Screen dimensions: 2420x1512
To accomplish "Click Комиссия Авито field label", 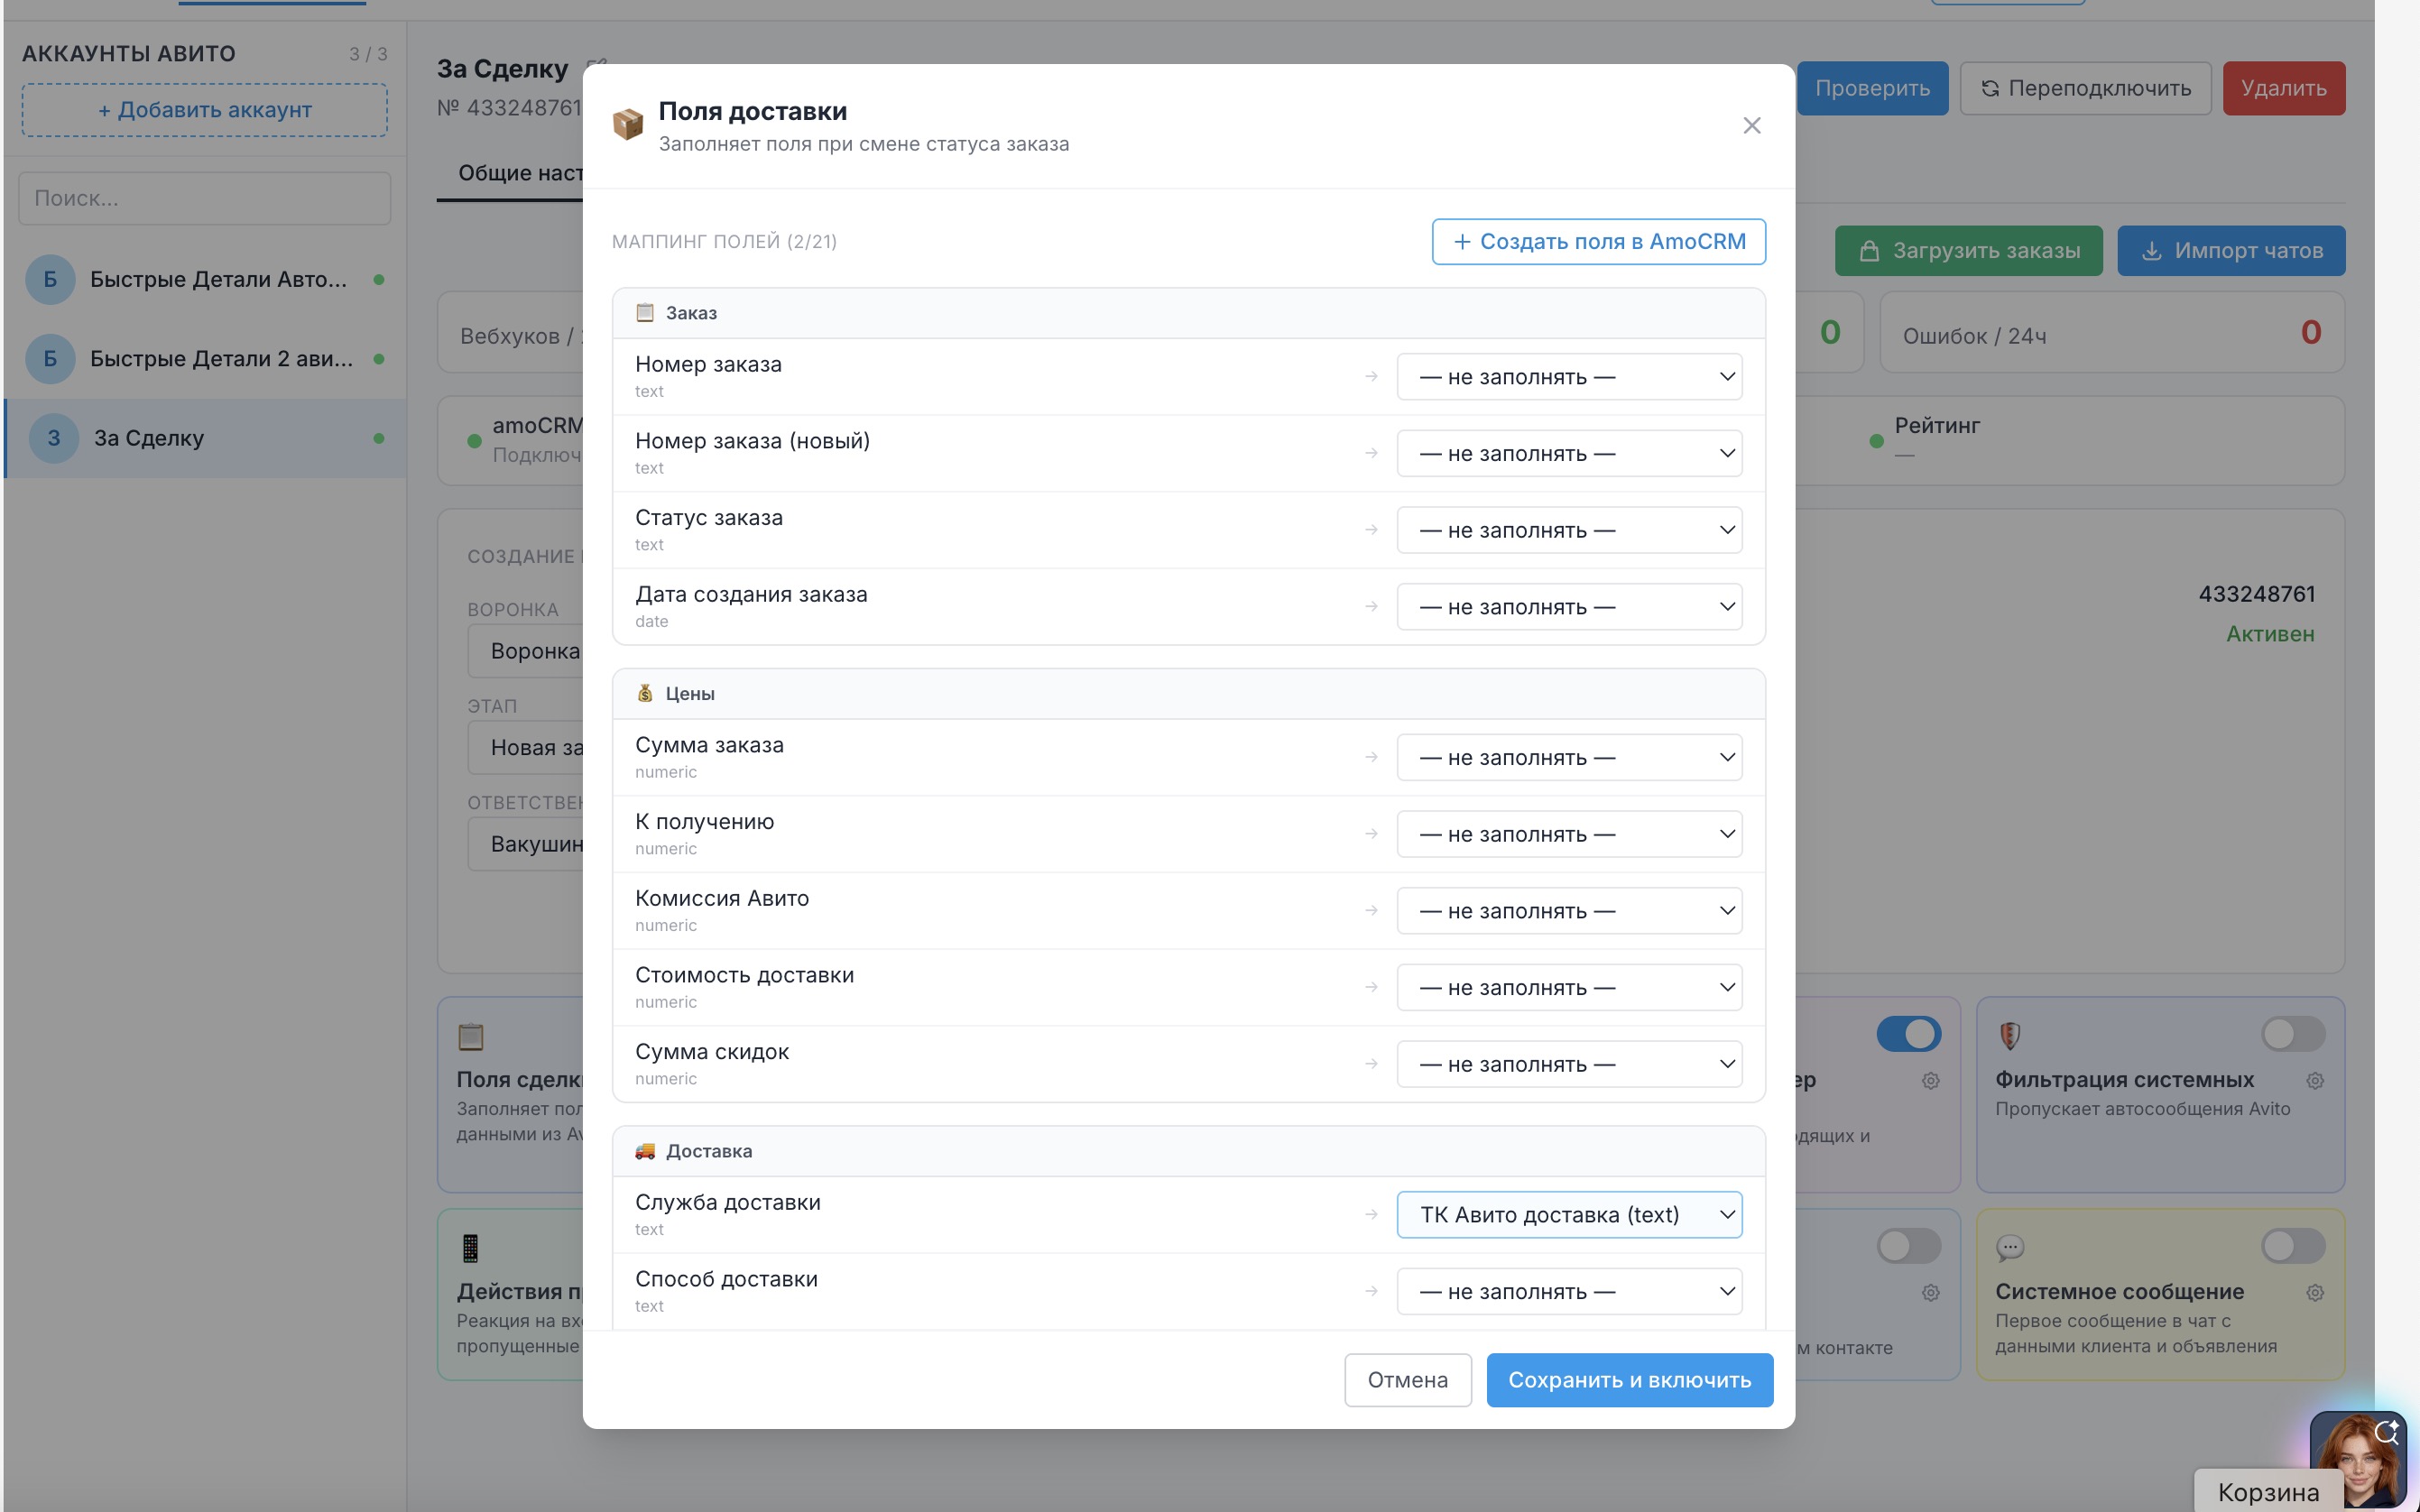I will (722, 898).
